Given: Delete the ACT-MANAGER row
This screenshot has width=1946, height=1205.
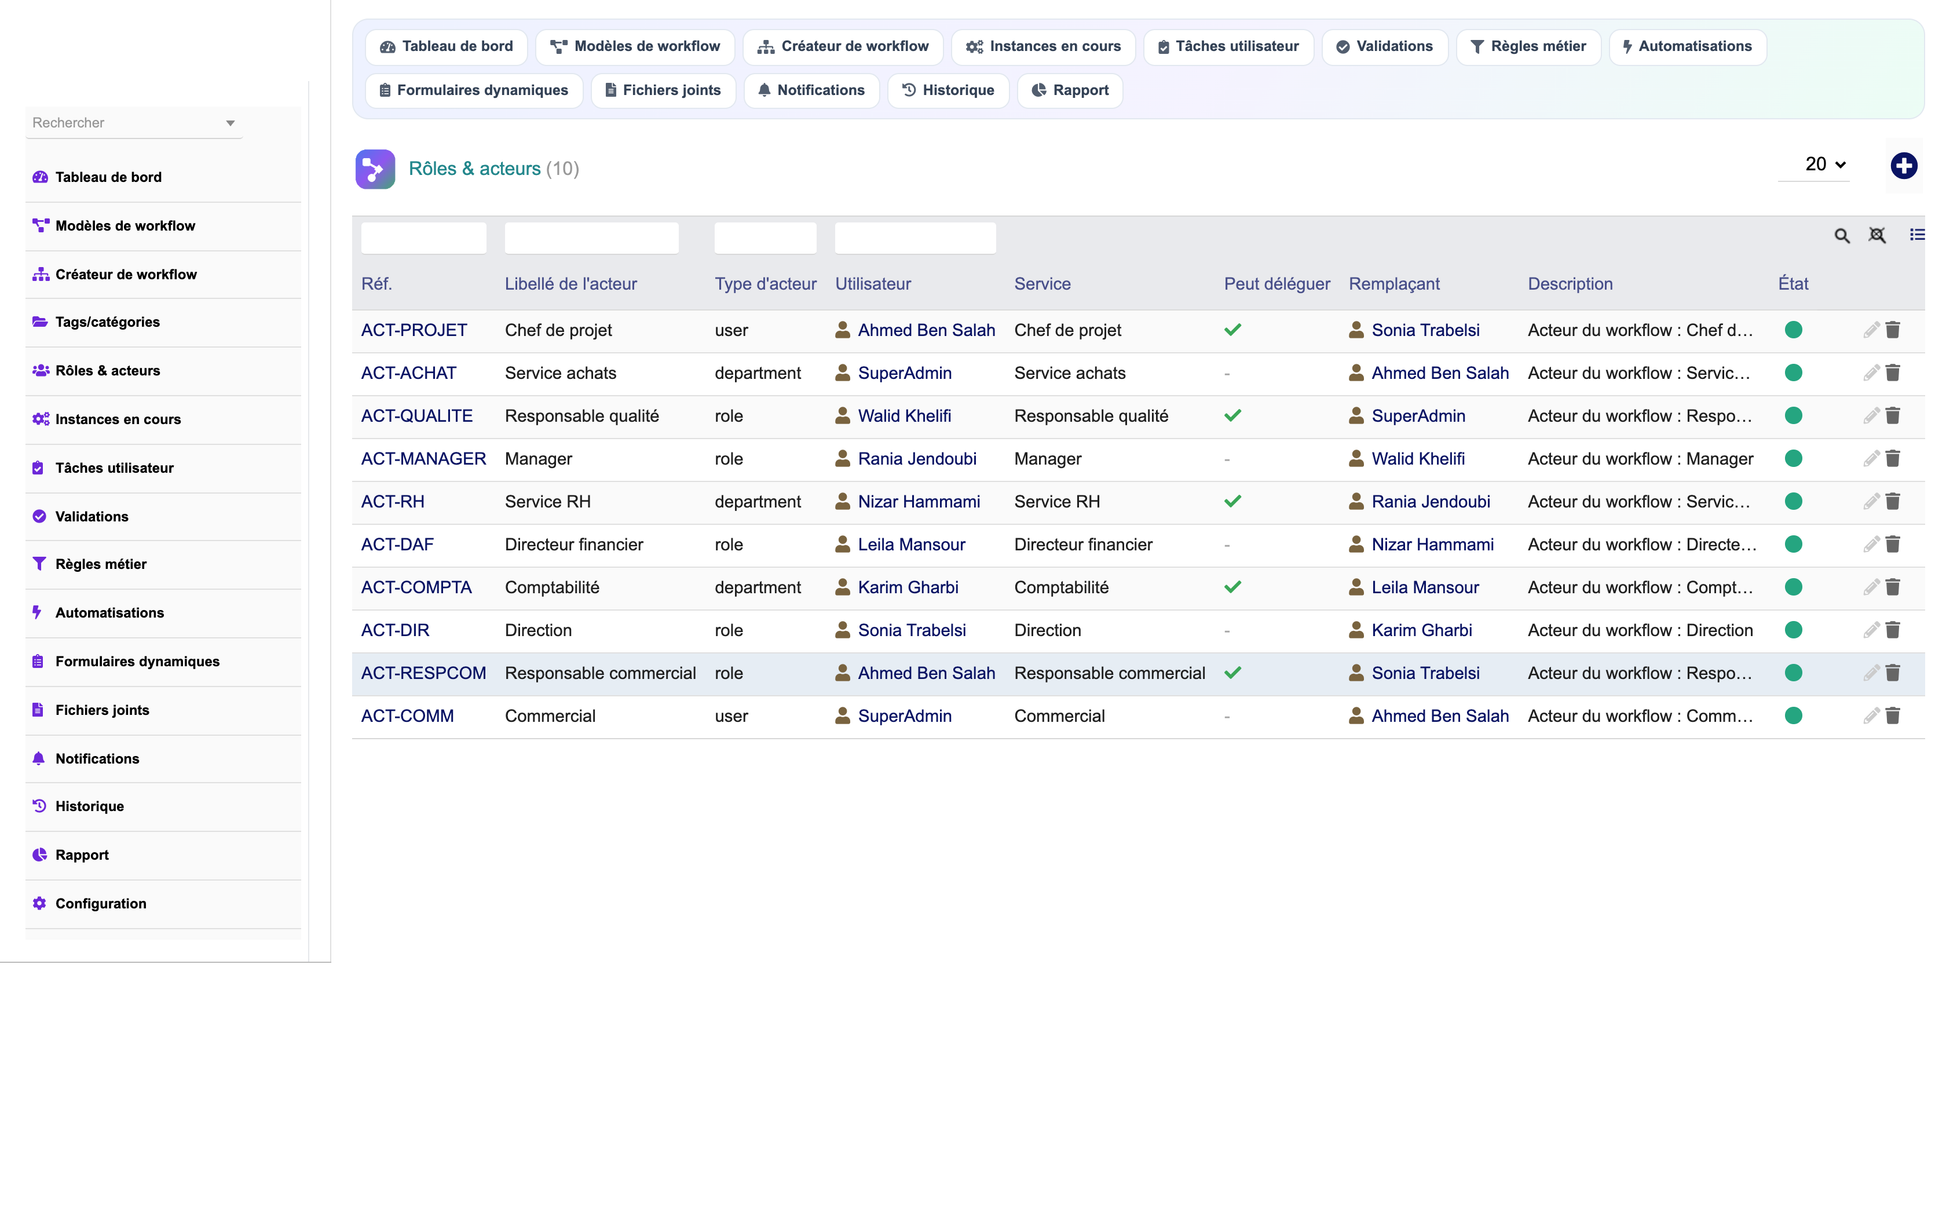Looking at the screenshot, I should click(1892, 459).
